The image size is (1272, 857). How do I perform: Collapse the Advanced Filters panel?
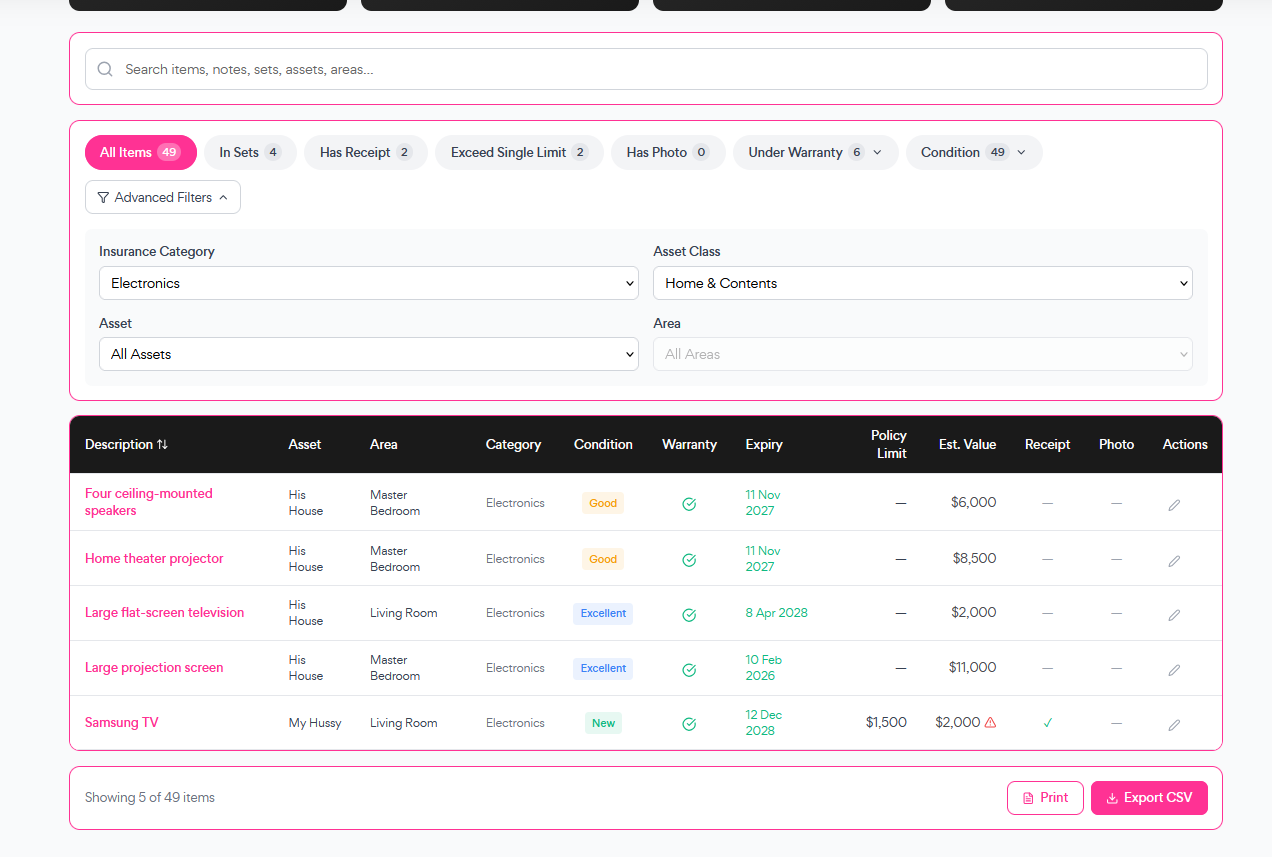163,198
